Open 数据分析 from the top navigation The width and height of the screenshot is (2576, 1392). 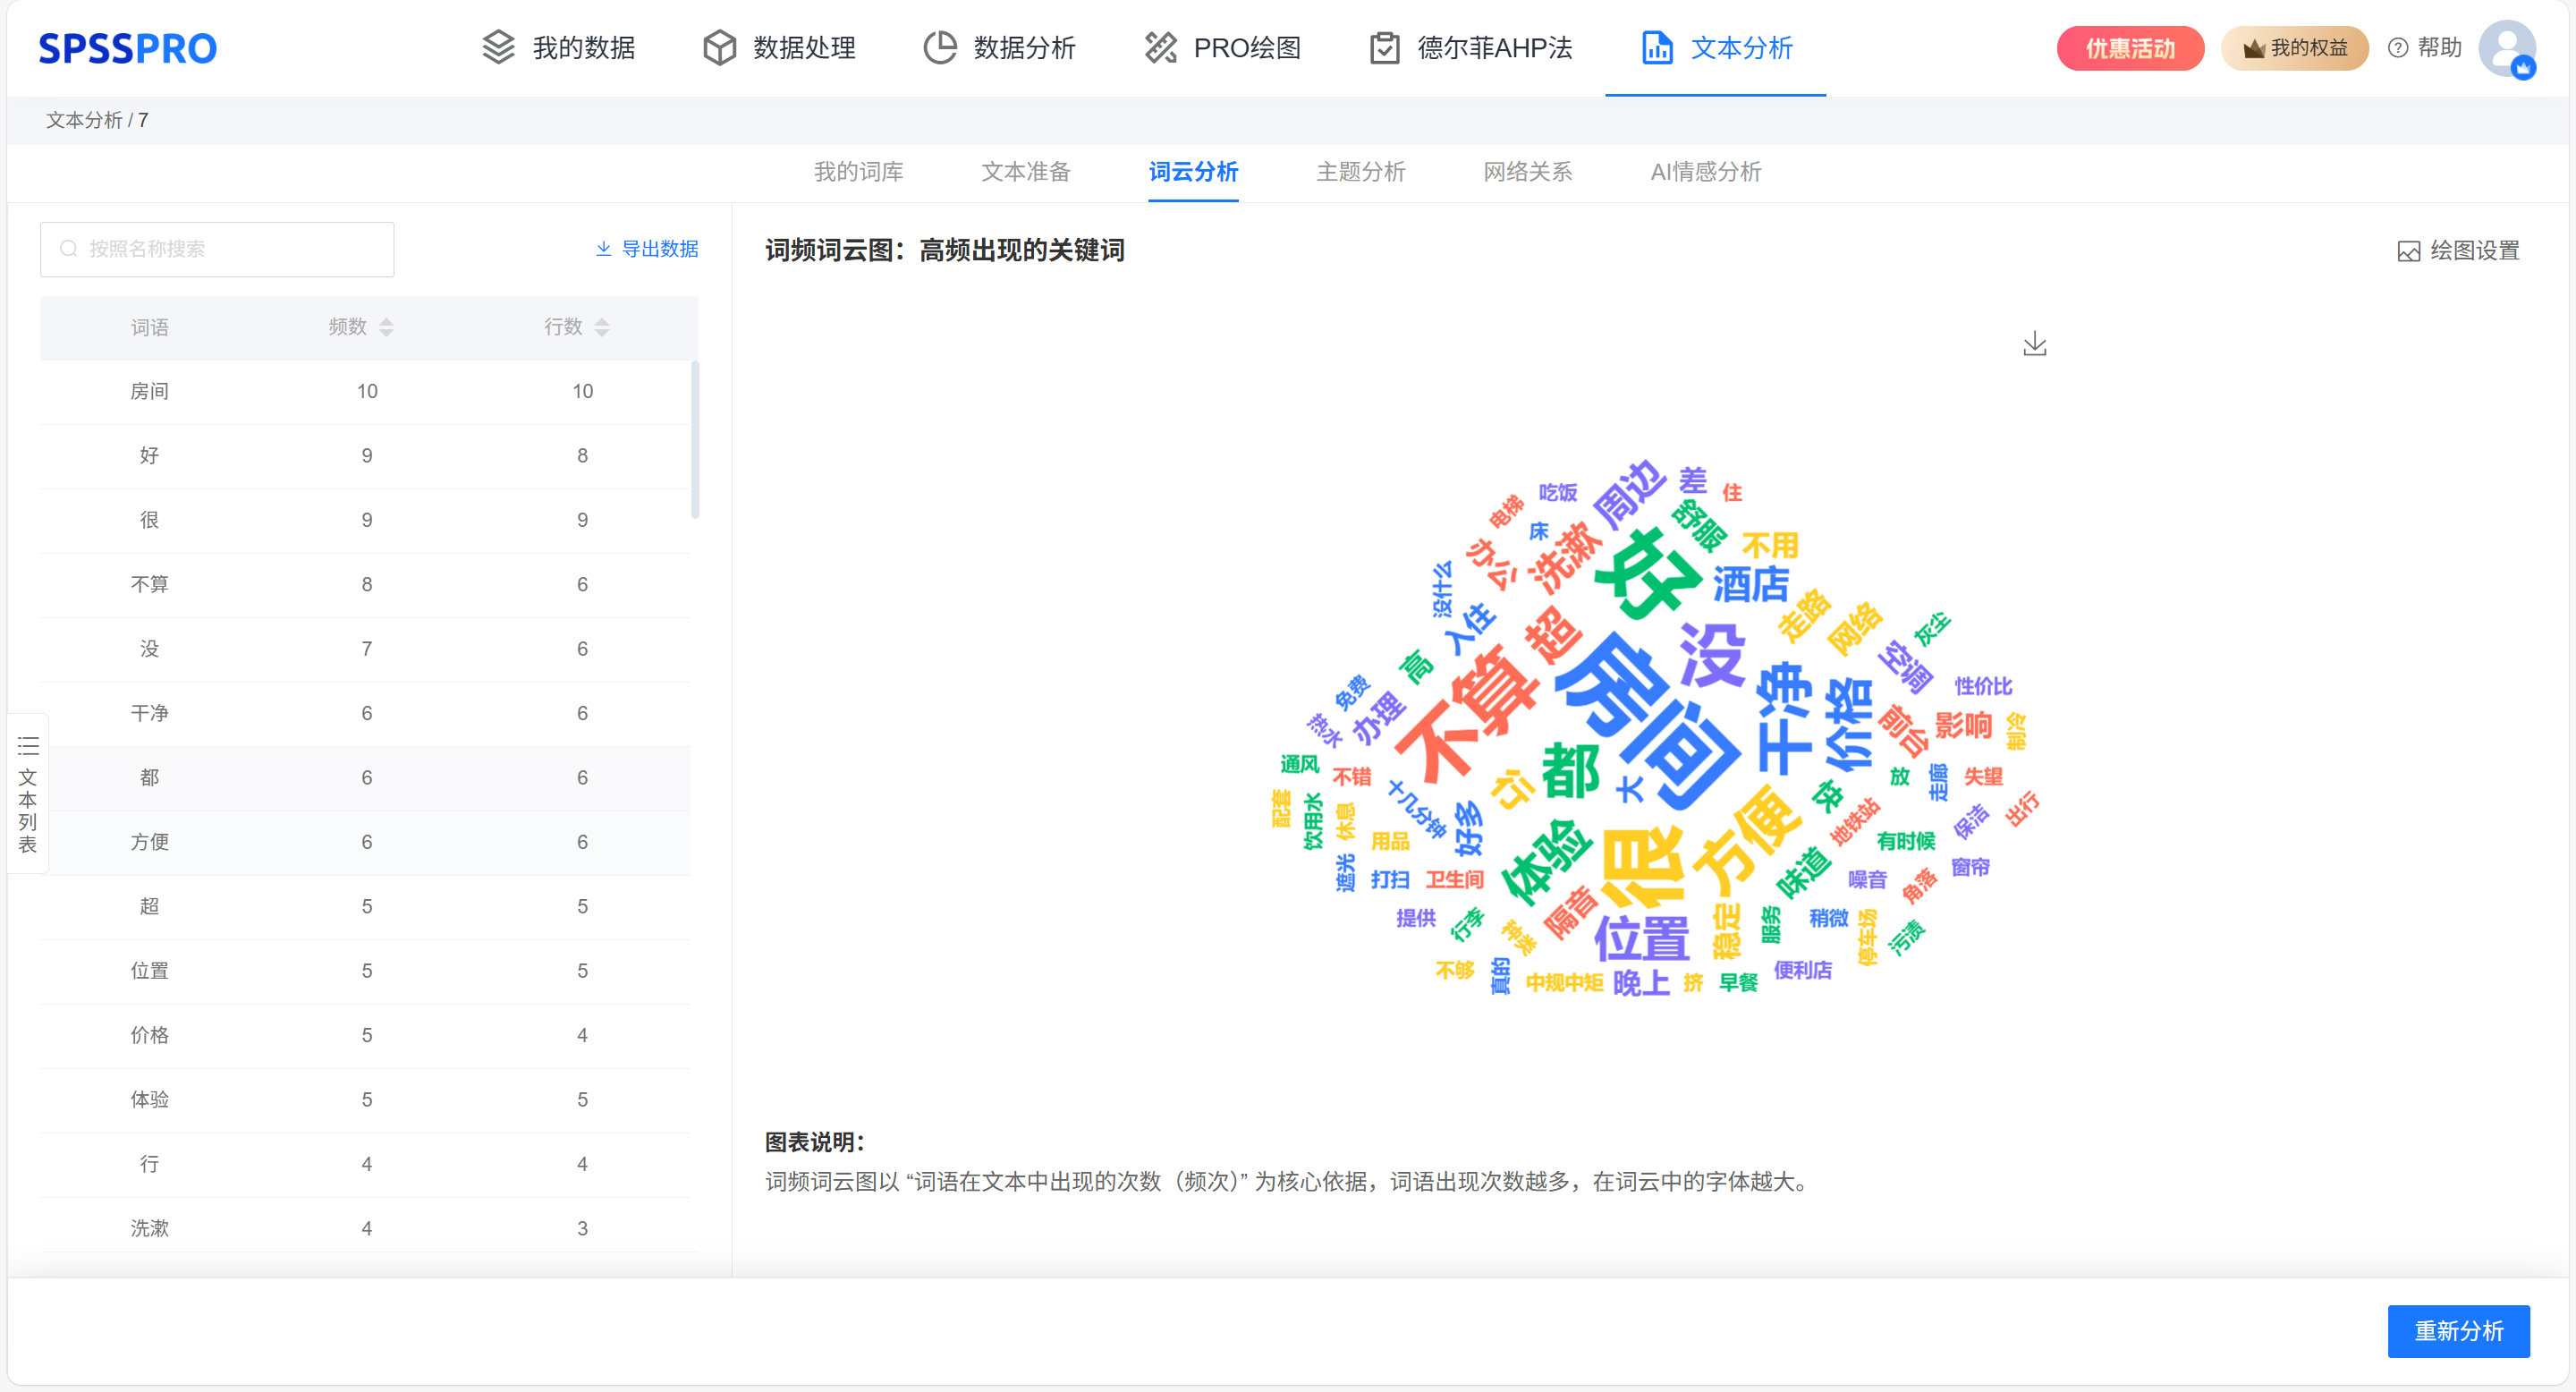(999, 48)
